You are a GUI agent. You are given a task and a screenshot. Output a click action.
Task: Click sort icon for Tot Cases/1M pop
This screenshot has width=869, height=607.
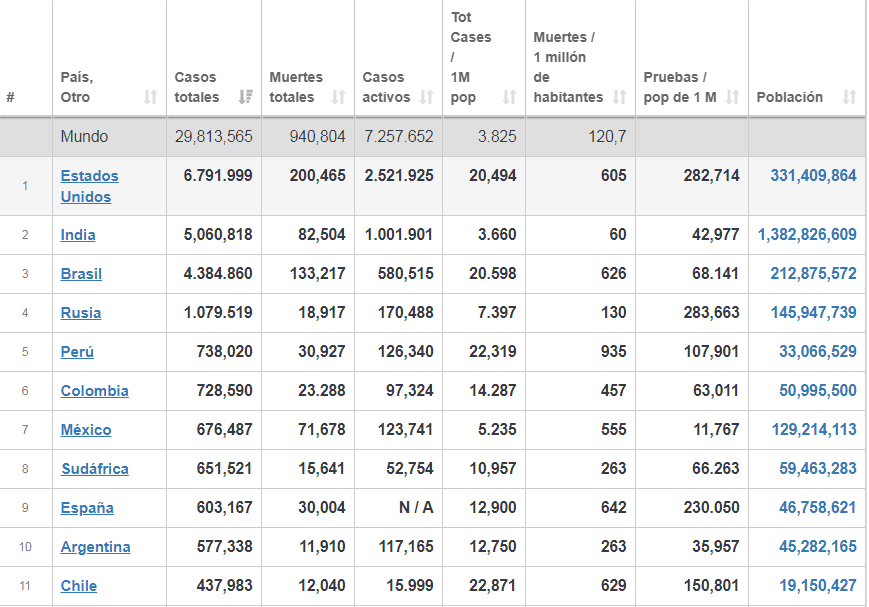[510, 97]
